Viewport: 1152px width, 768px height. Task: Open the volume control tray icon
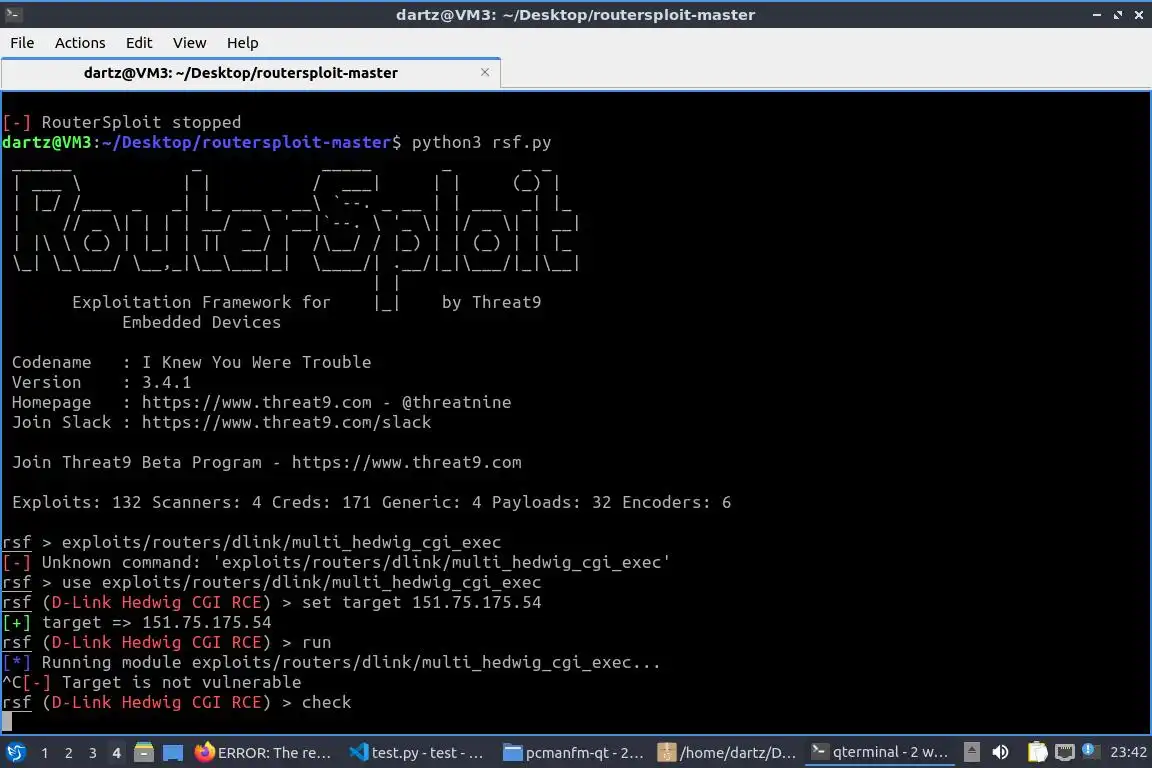pos(1000,752)
